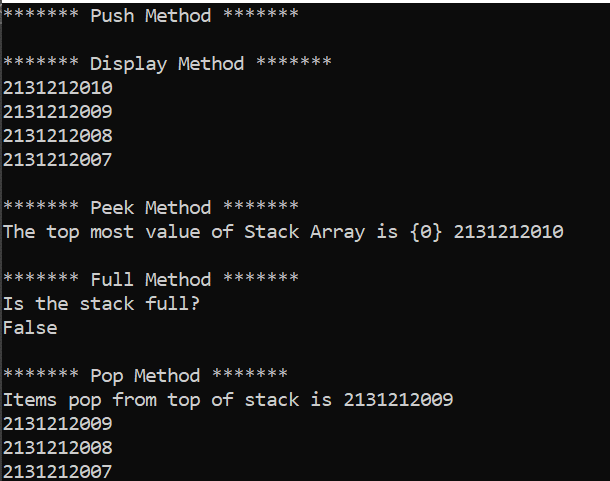
Task: Click 'Is the stack full?' text
Action: 101,304
